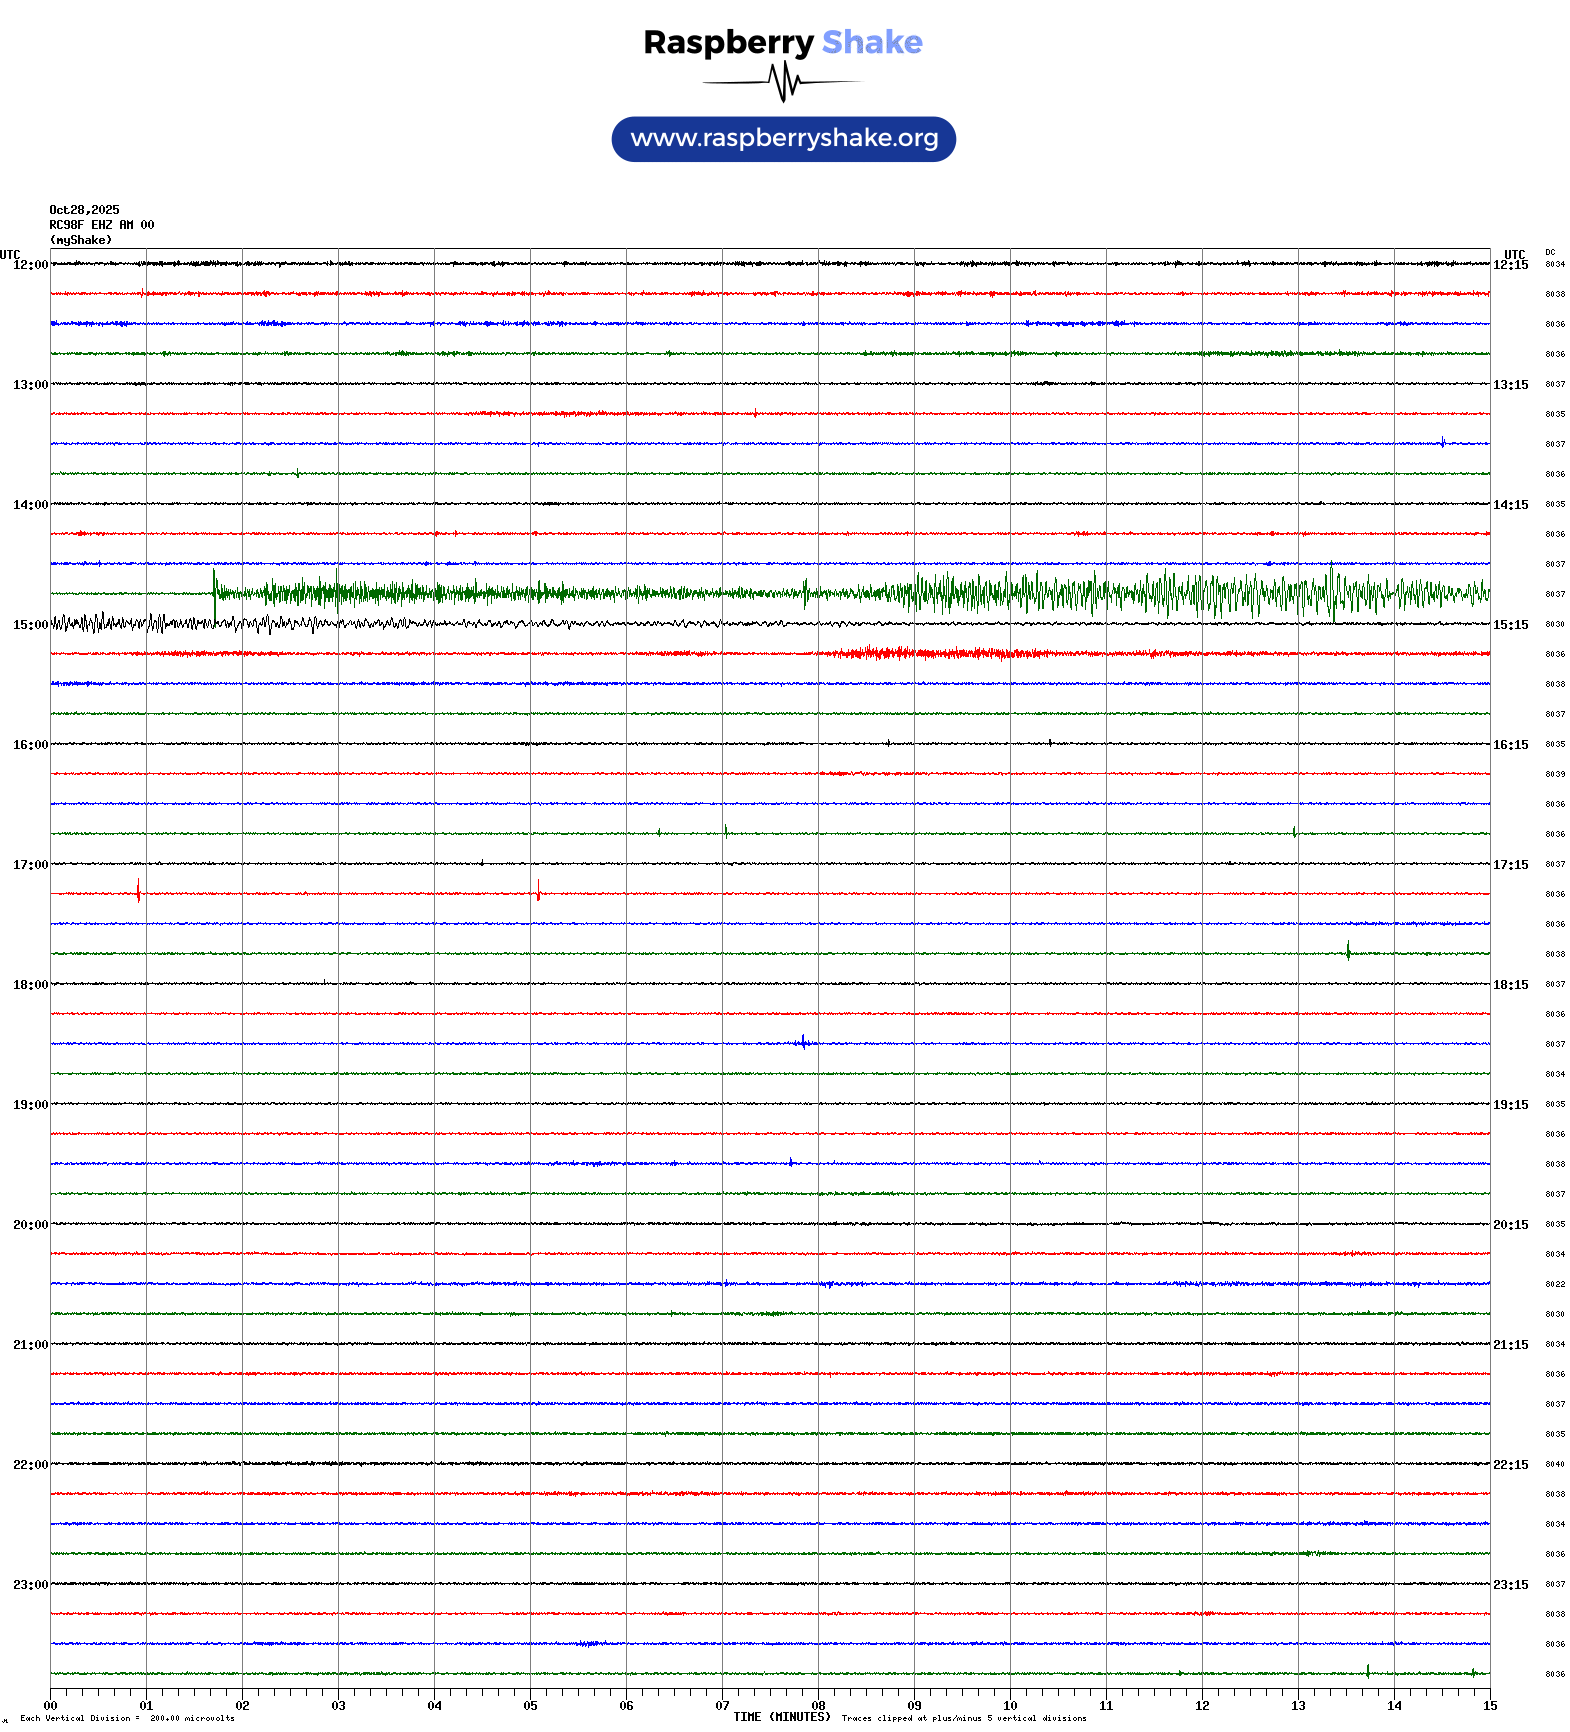
Task: Click the first red spike on 17:15 trace
Action: [138, 891]
